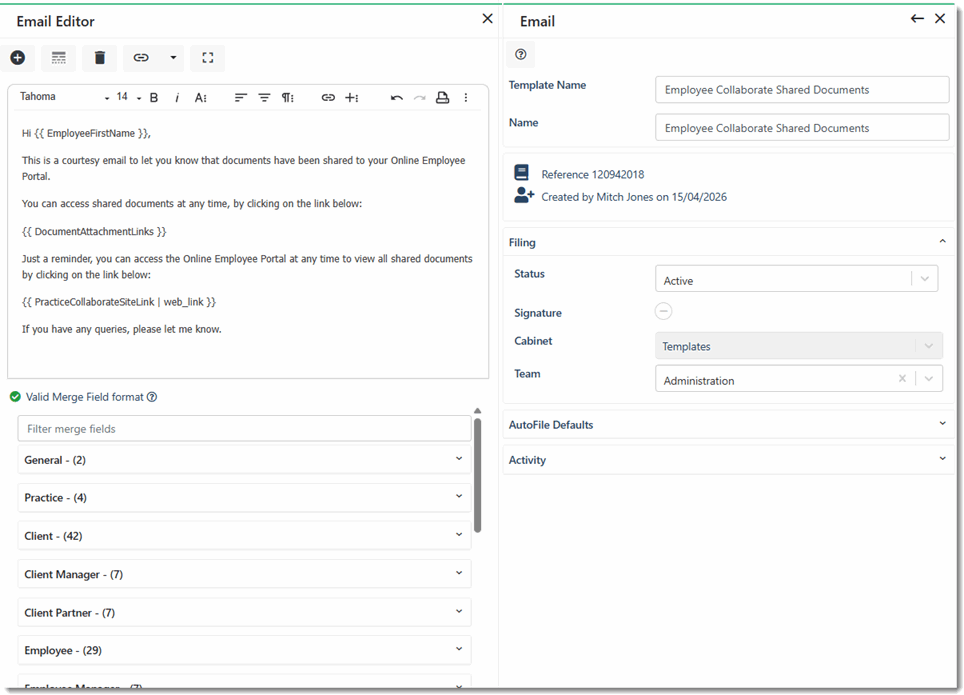The height and width of the screenshot is (695, 964).
Task: Click the print icon
Action: click(x=442, y=98)
